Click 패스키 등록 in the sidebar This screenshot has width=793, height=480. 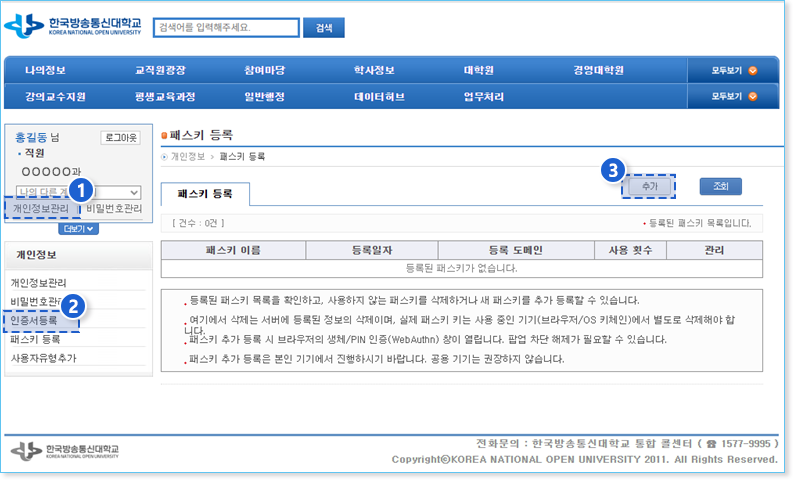pos(35,339)
